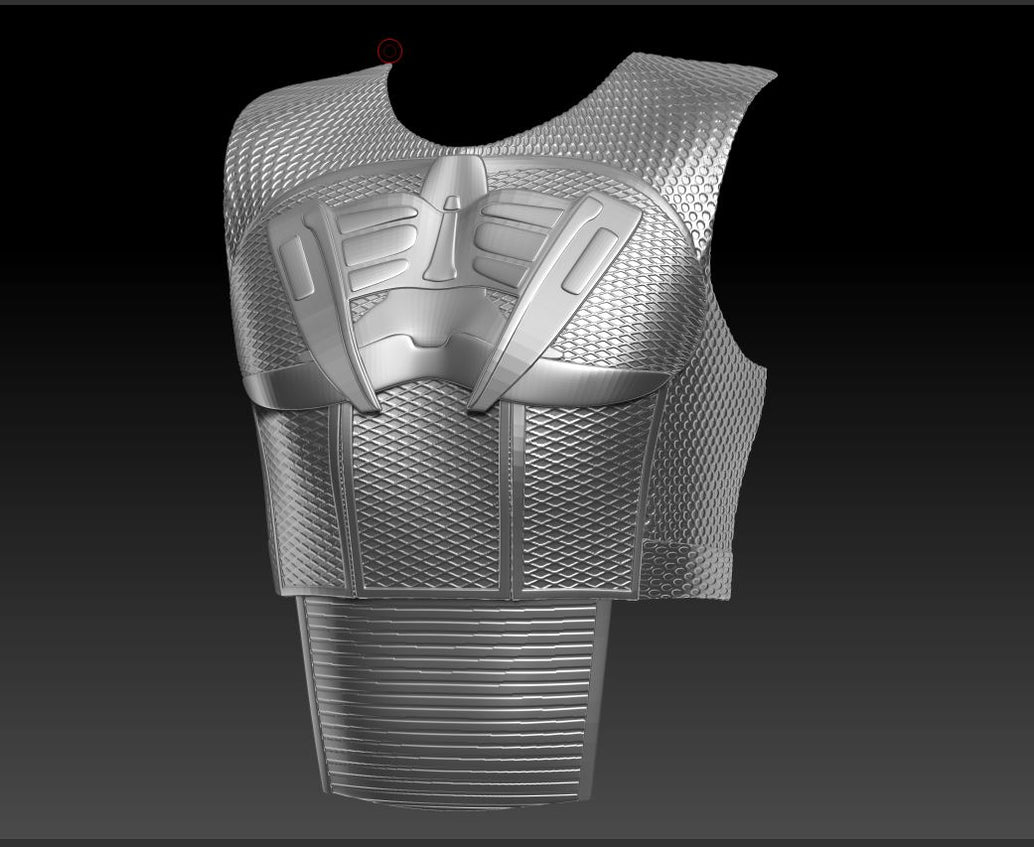Click the vertical seam dividing the lower plates
The height and width of the screenshot is (847, 1034).
tap(510, 500)
